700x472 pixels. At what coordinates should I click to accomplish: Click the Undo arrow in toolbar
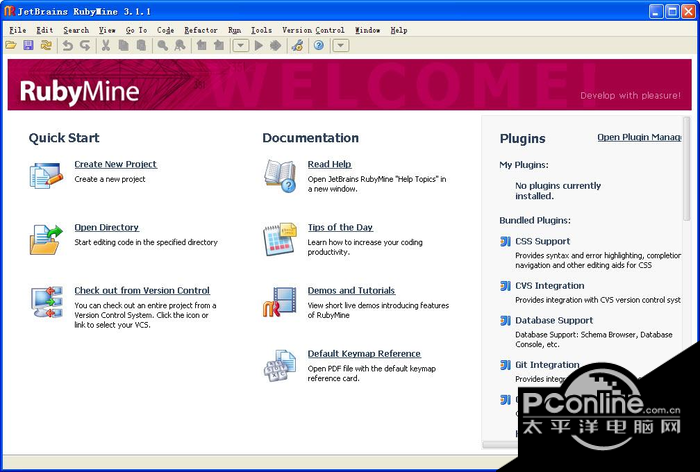[x=68, y=45]
